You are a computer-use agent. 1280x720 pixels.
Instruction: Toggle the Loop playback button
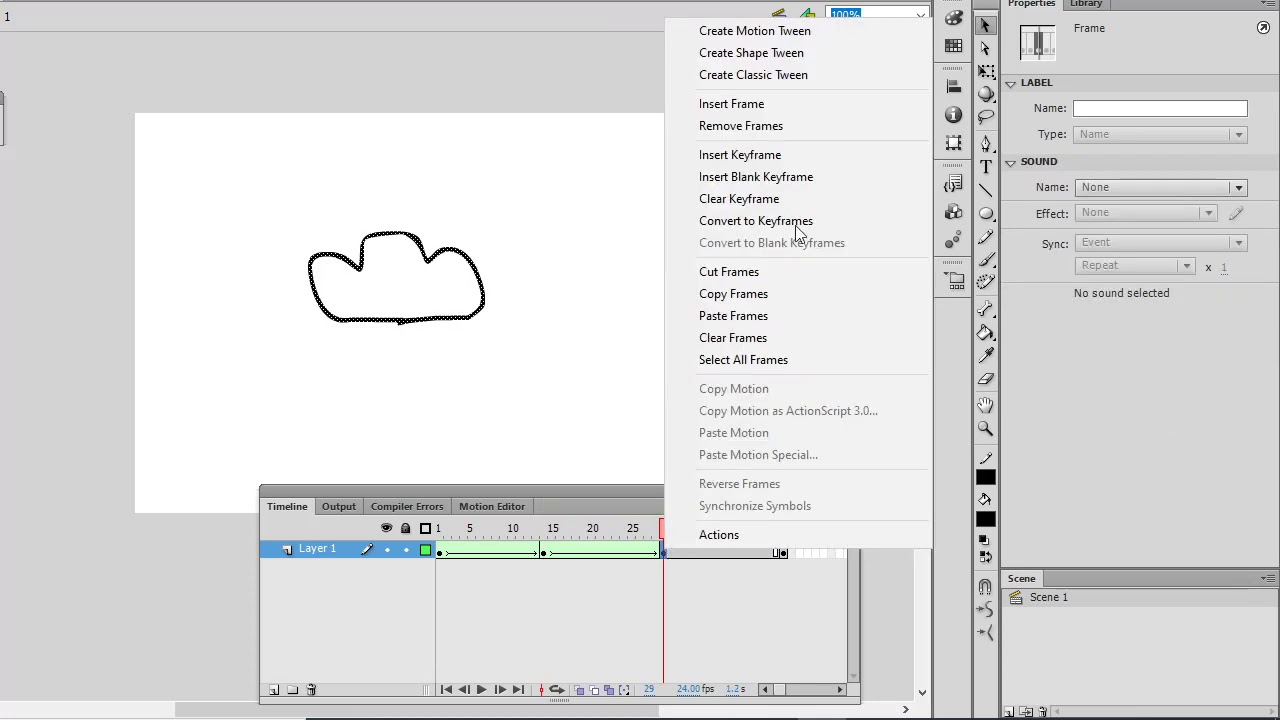[556, 689]
